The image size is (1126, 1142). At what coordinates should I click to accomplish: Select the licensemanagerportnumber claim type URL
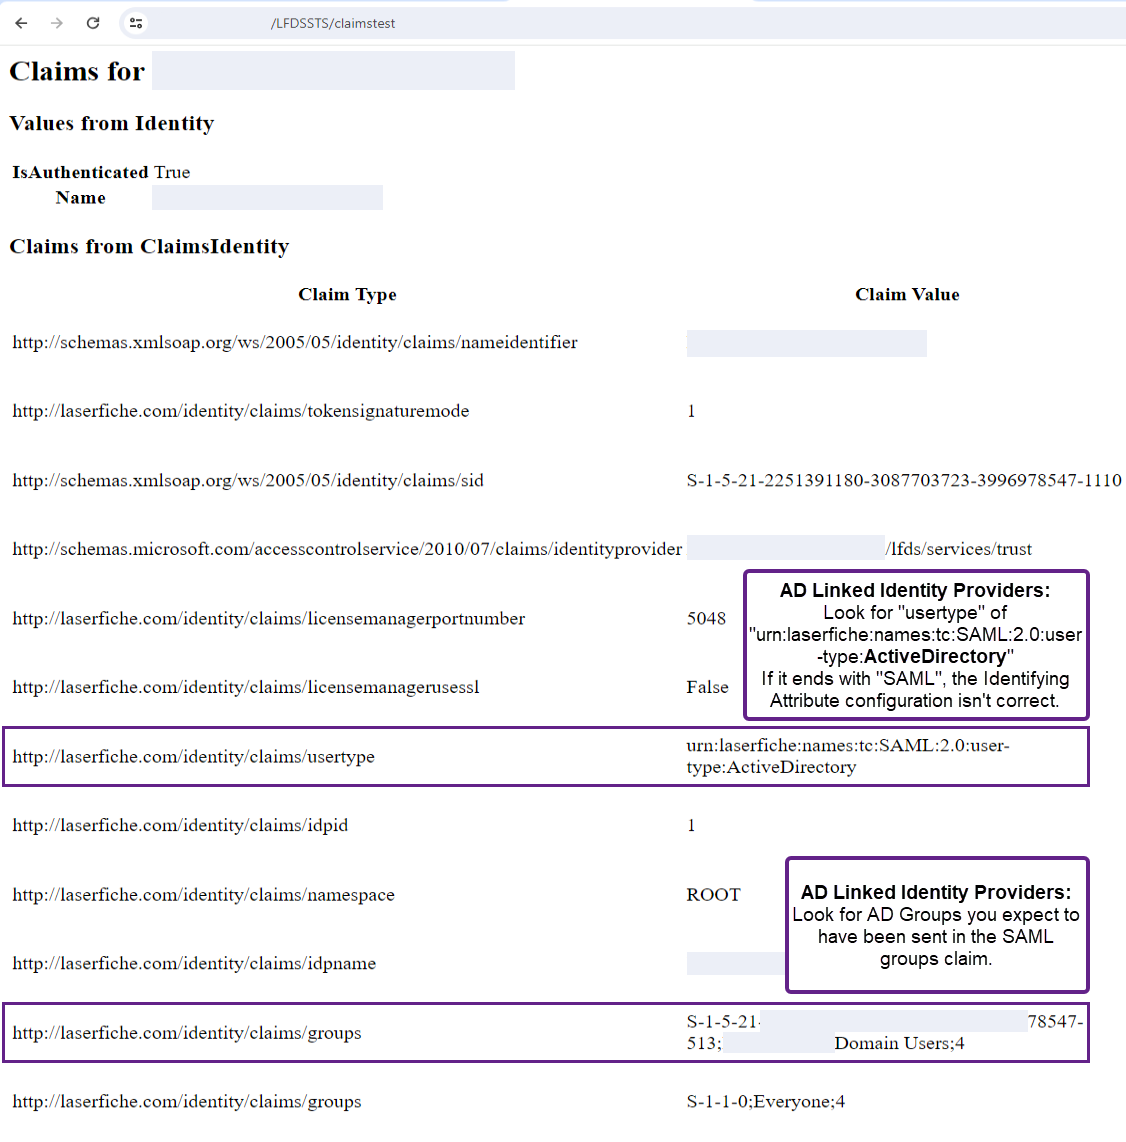pyautogui.click(x=269, y=618)
